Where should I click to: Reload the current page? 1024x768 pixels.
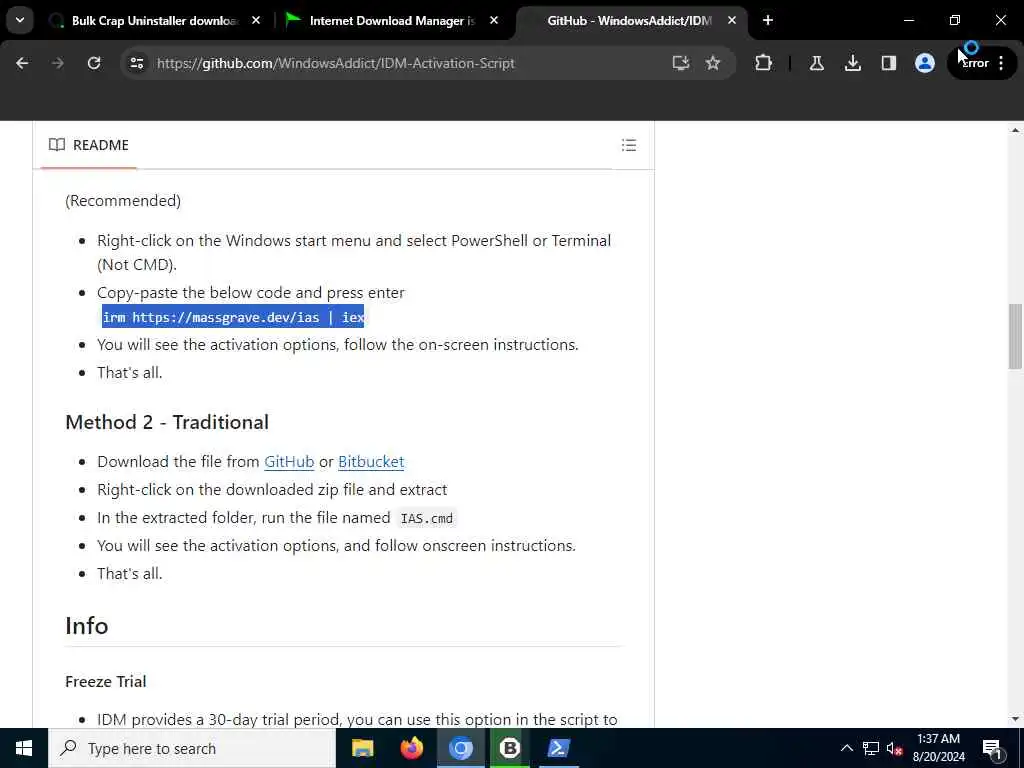coord(94,63)
